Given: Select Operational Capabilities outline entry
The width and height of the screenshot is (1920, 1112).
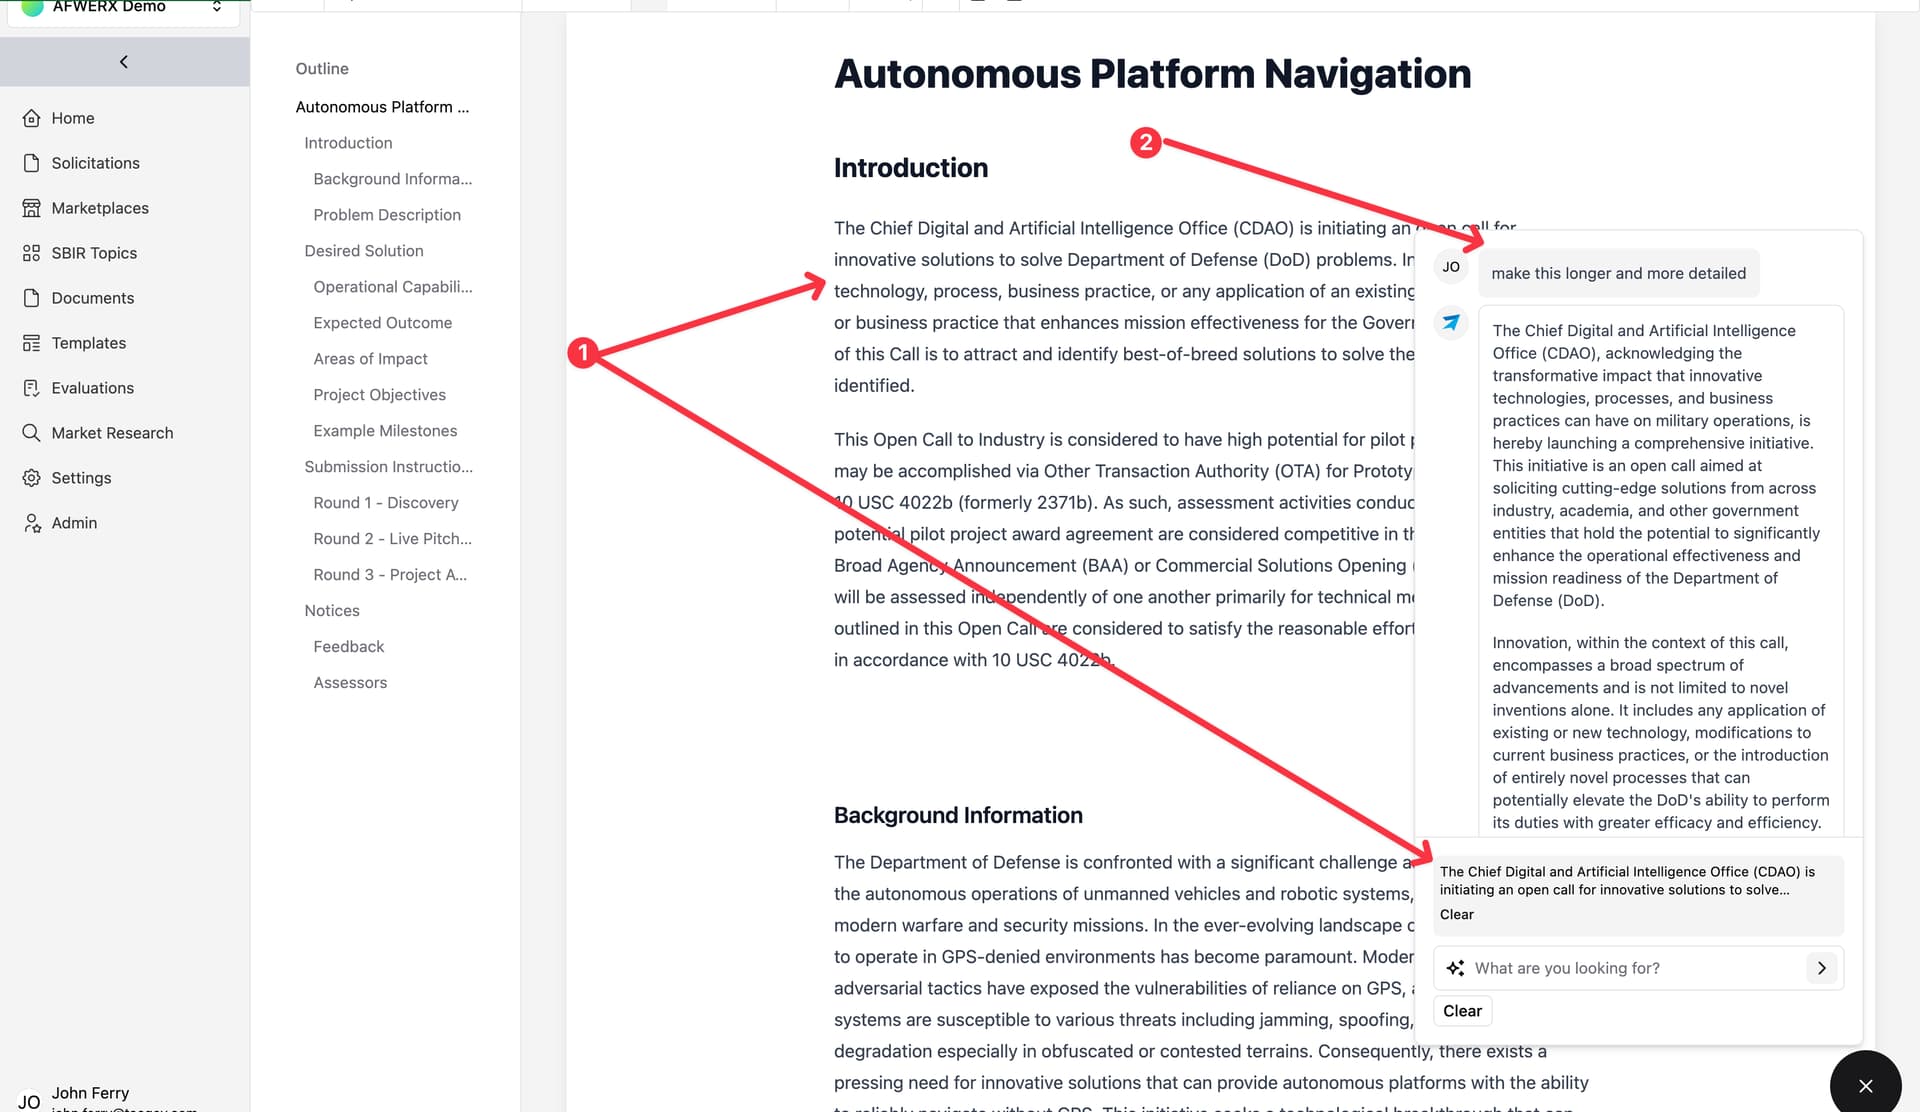Looking at the screenshot, I should pos(393,287).
